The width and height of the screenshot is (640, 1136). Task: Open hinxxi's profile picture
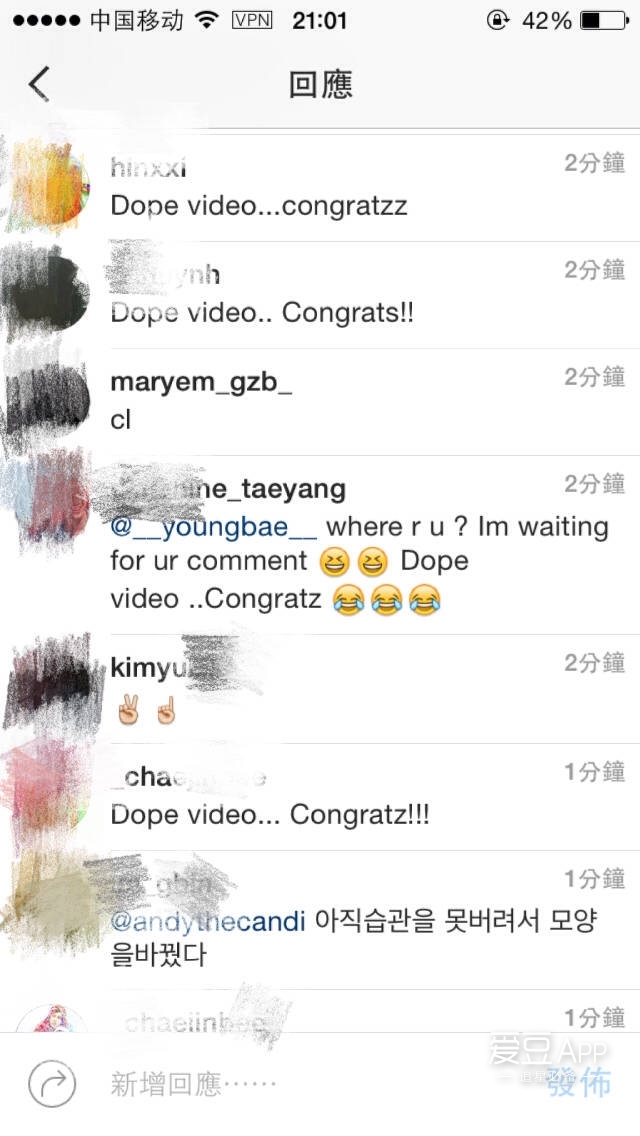pos(49,185)
